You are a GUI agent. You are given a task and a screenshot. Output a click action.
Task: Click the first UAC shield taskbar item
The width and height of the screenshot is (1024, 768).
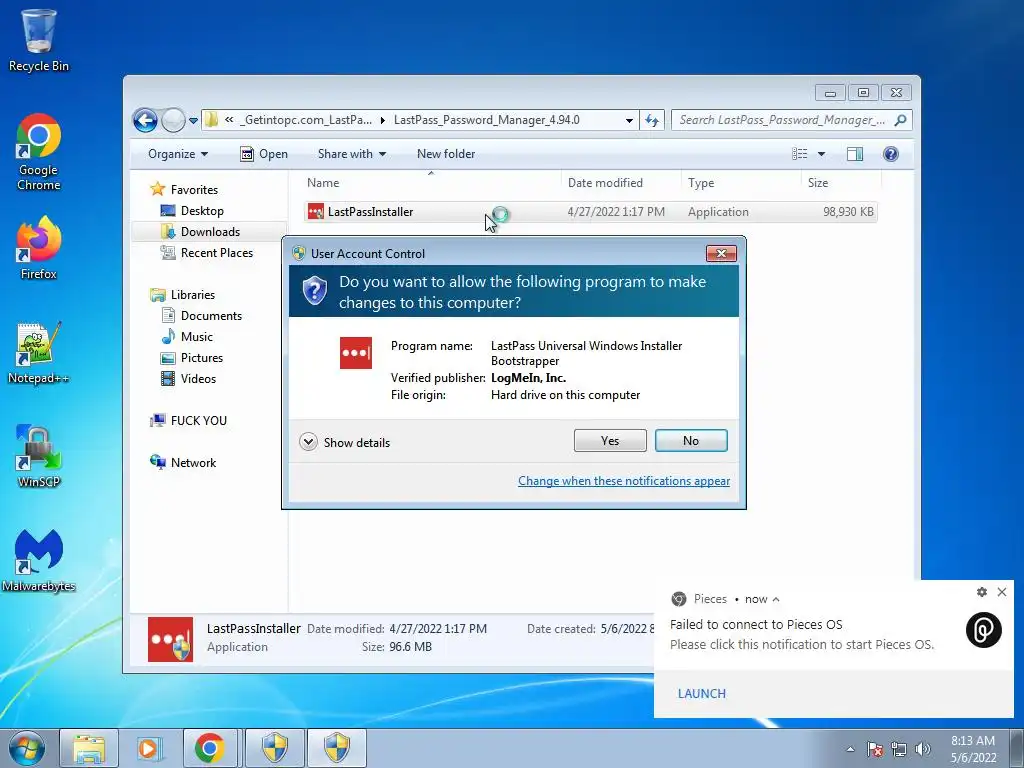275,748
